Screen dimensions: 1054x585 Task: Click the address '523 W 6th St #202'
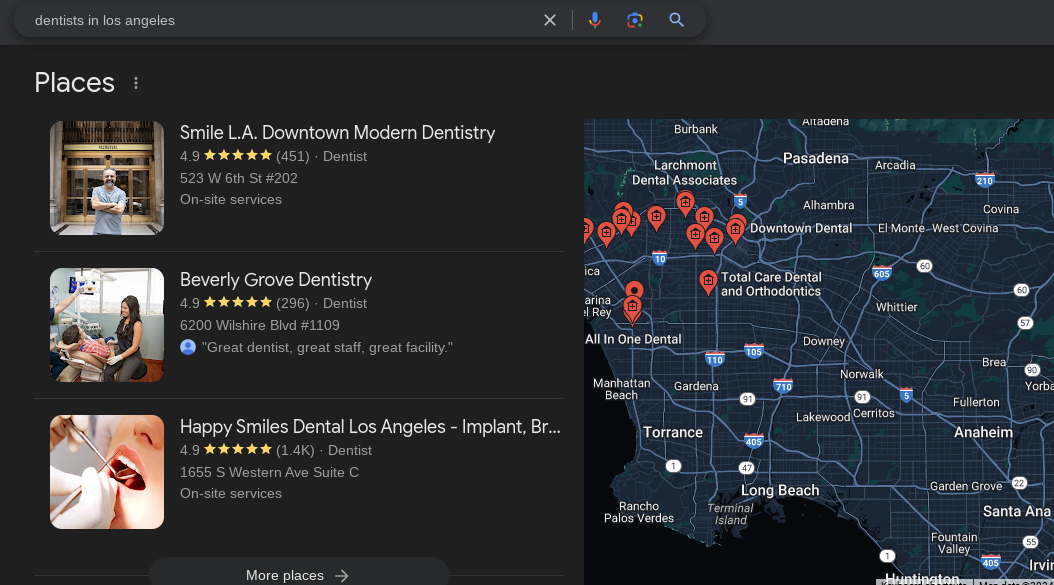[239, 178]
